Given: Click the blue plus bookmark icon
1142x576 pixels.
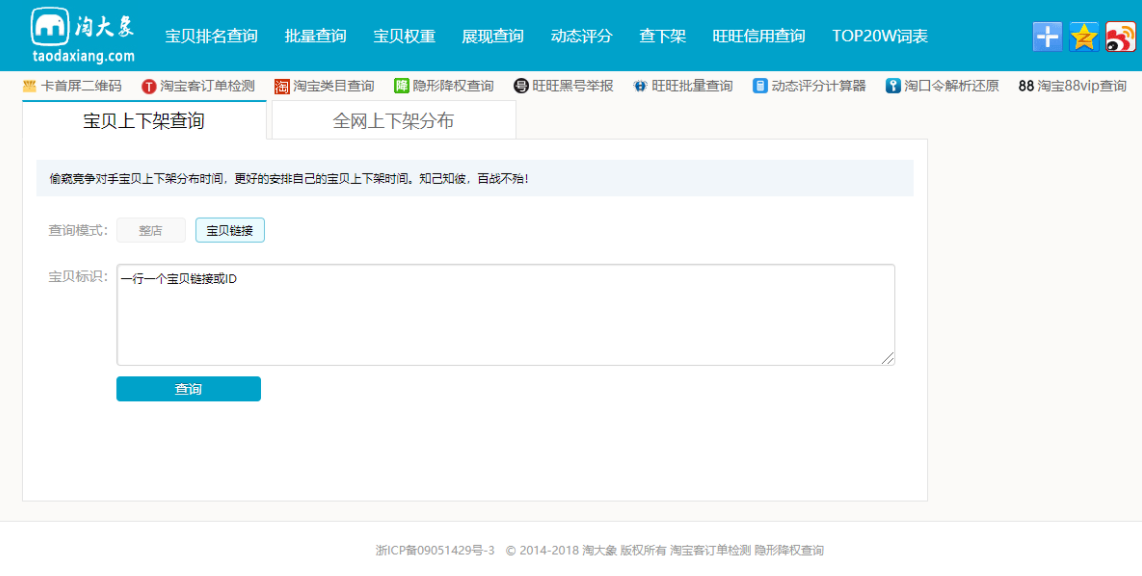Looking at the screenshot, I should click(1046, 35).
